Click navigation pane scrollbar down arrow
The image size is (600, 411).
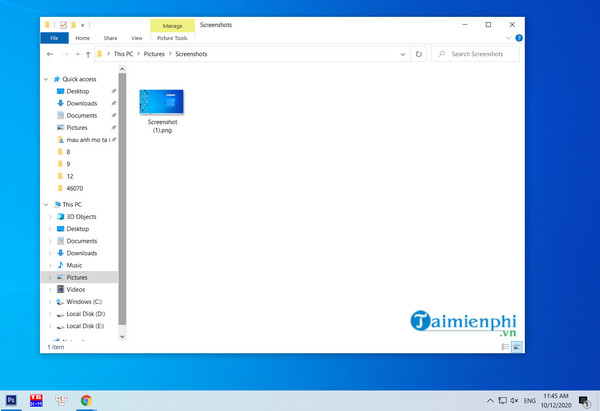(x=122, y=337)
